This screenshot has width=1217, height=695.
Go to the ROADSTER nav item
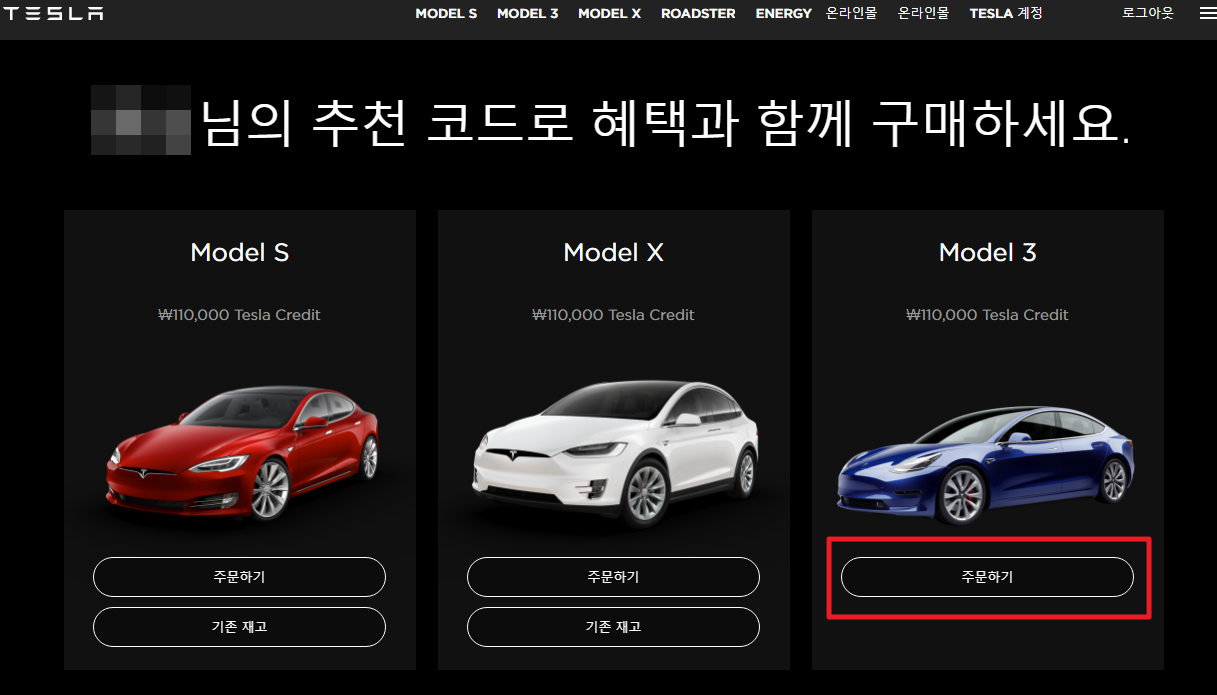click(698, 14)
